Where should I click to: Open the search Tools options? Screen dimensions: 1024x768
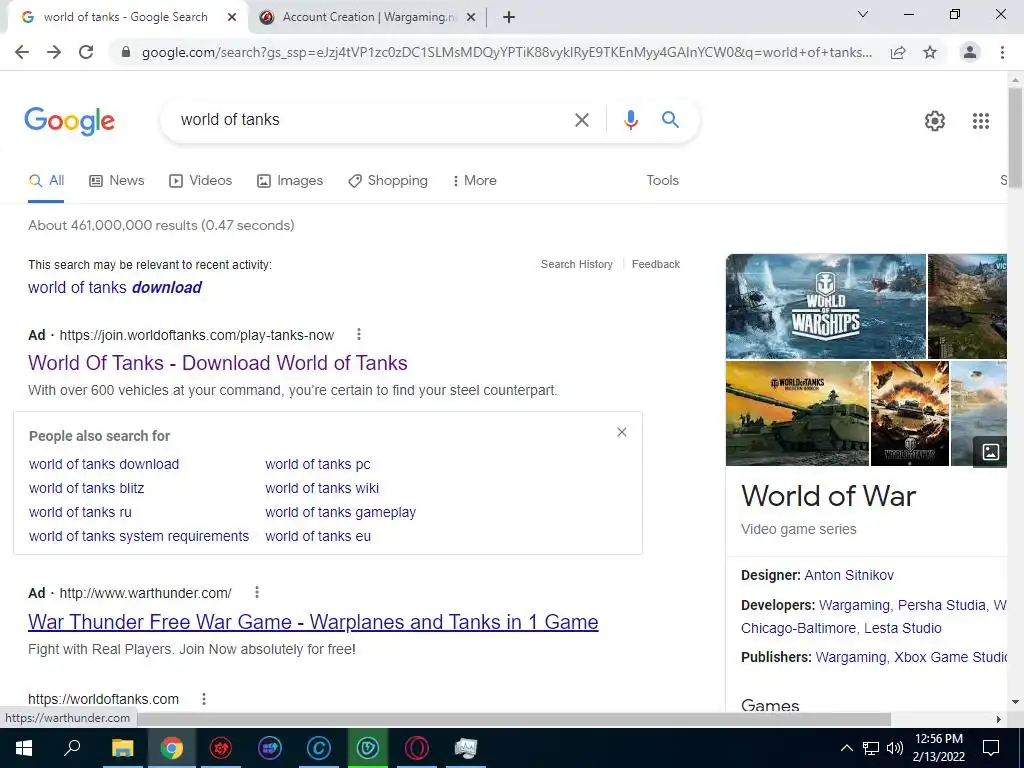662,181
